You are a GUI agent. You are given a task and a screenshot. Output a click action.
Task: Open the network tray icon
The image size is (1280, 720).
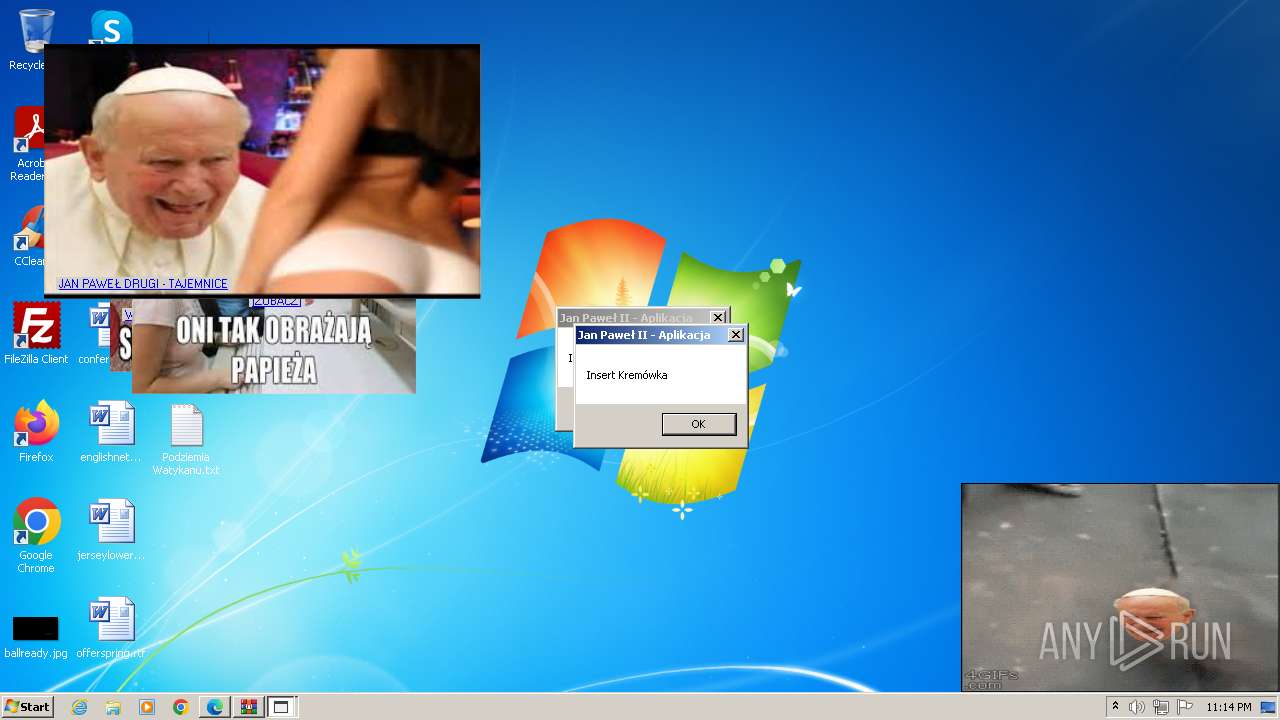pyautogui.click(x=1161, y=707)
